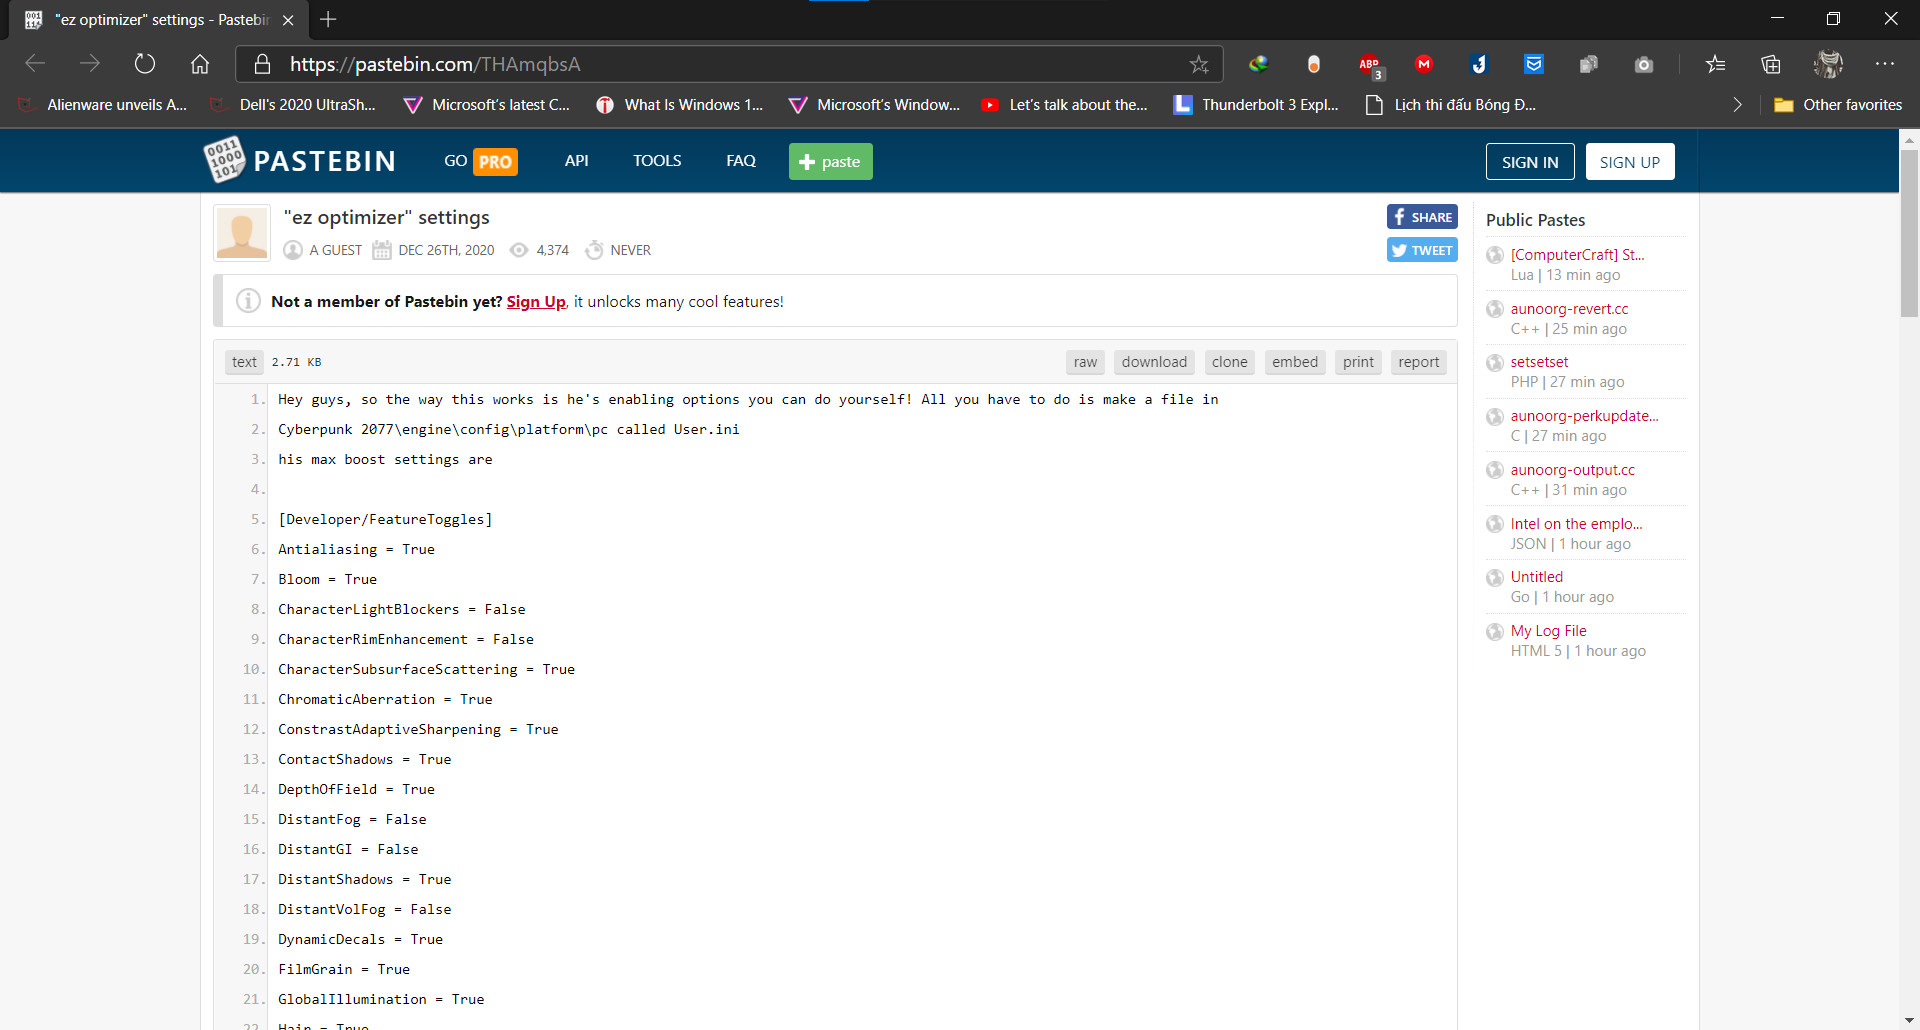Screen dimensions: 1920x1030
Task: Open the API menu item
Action: click(x=576, y=160)
